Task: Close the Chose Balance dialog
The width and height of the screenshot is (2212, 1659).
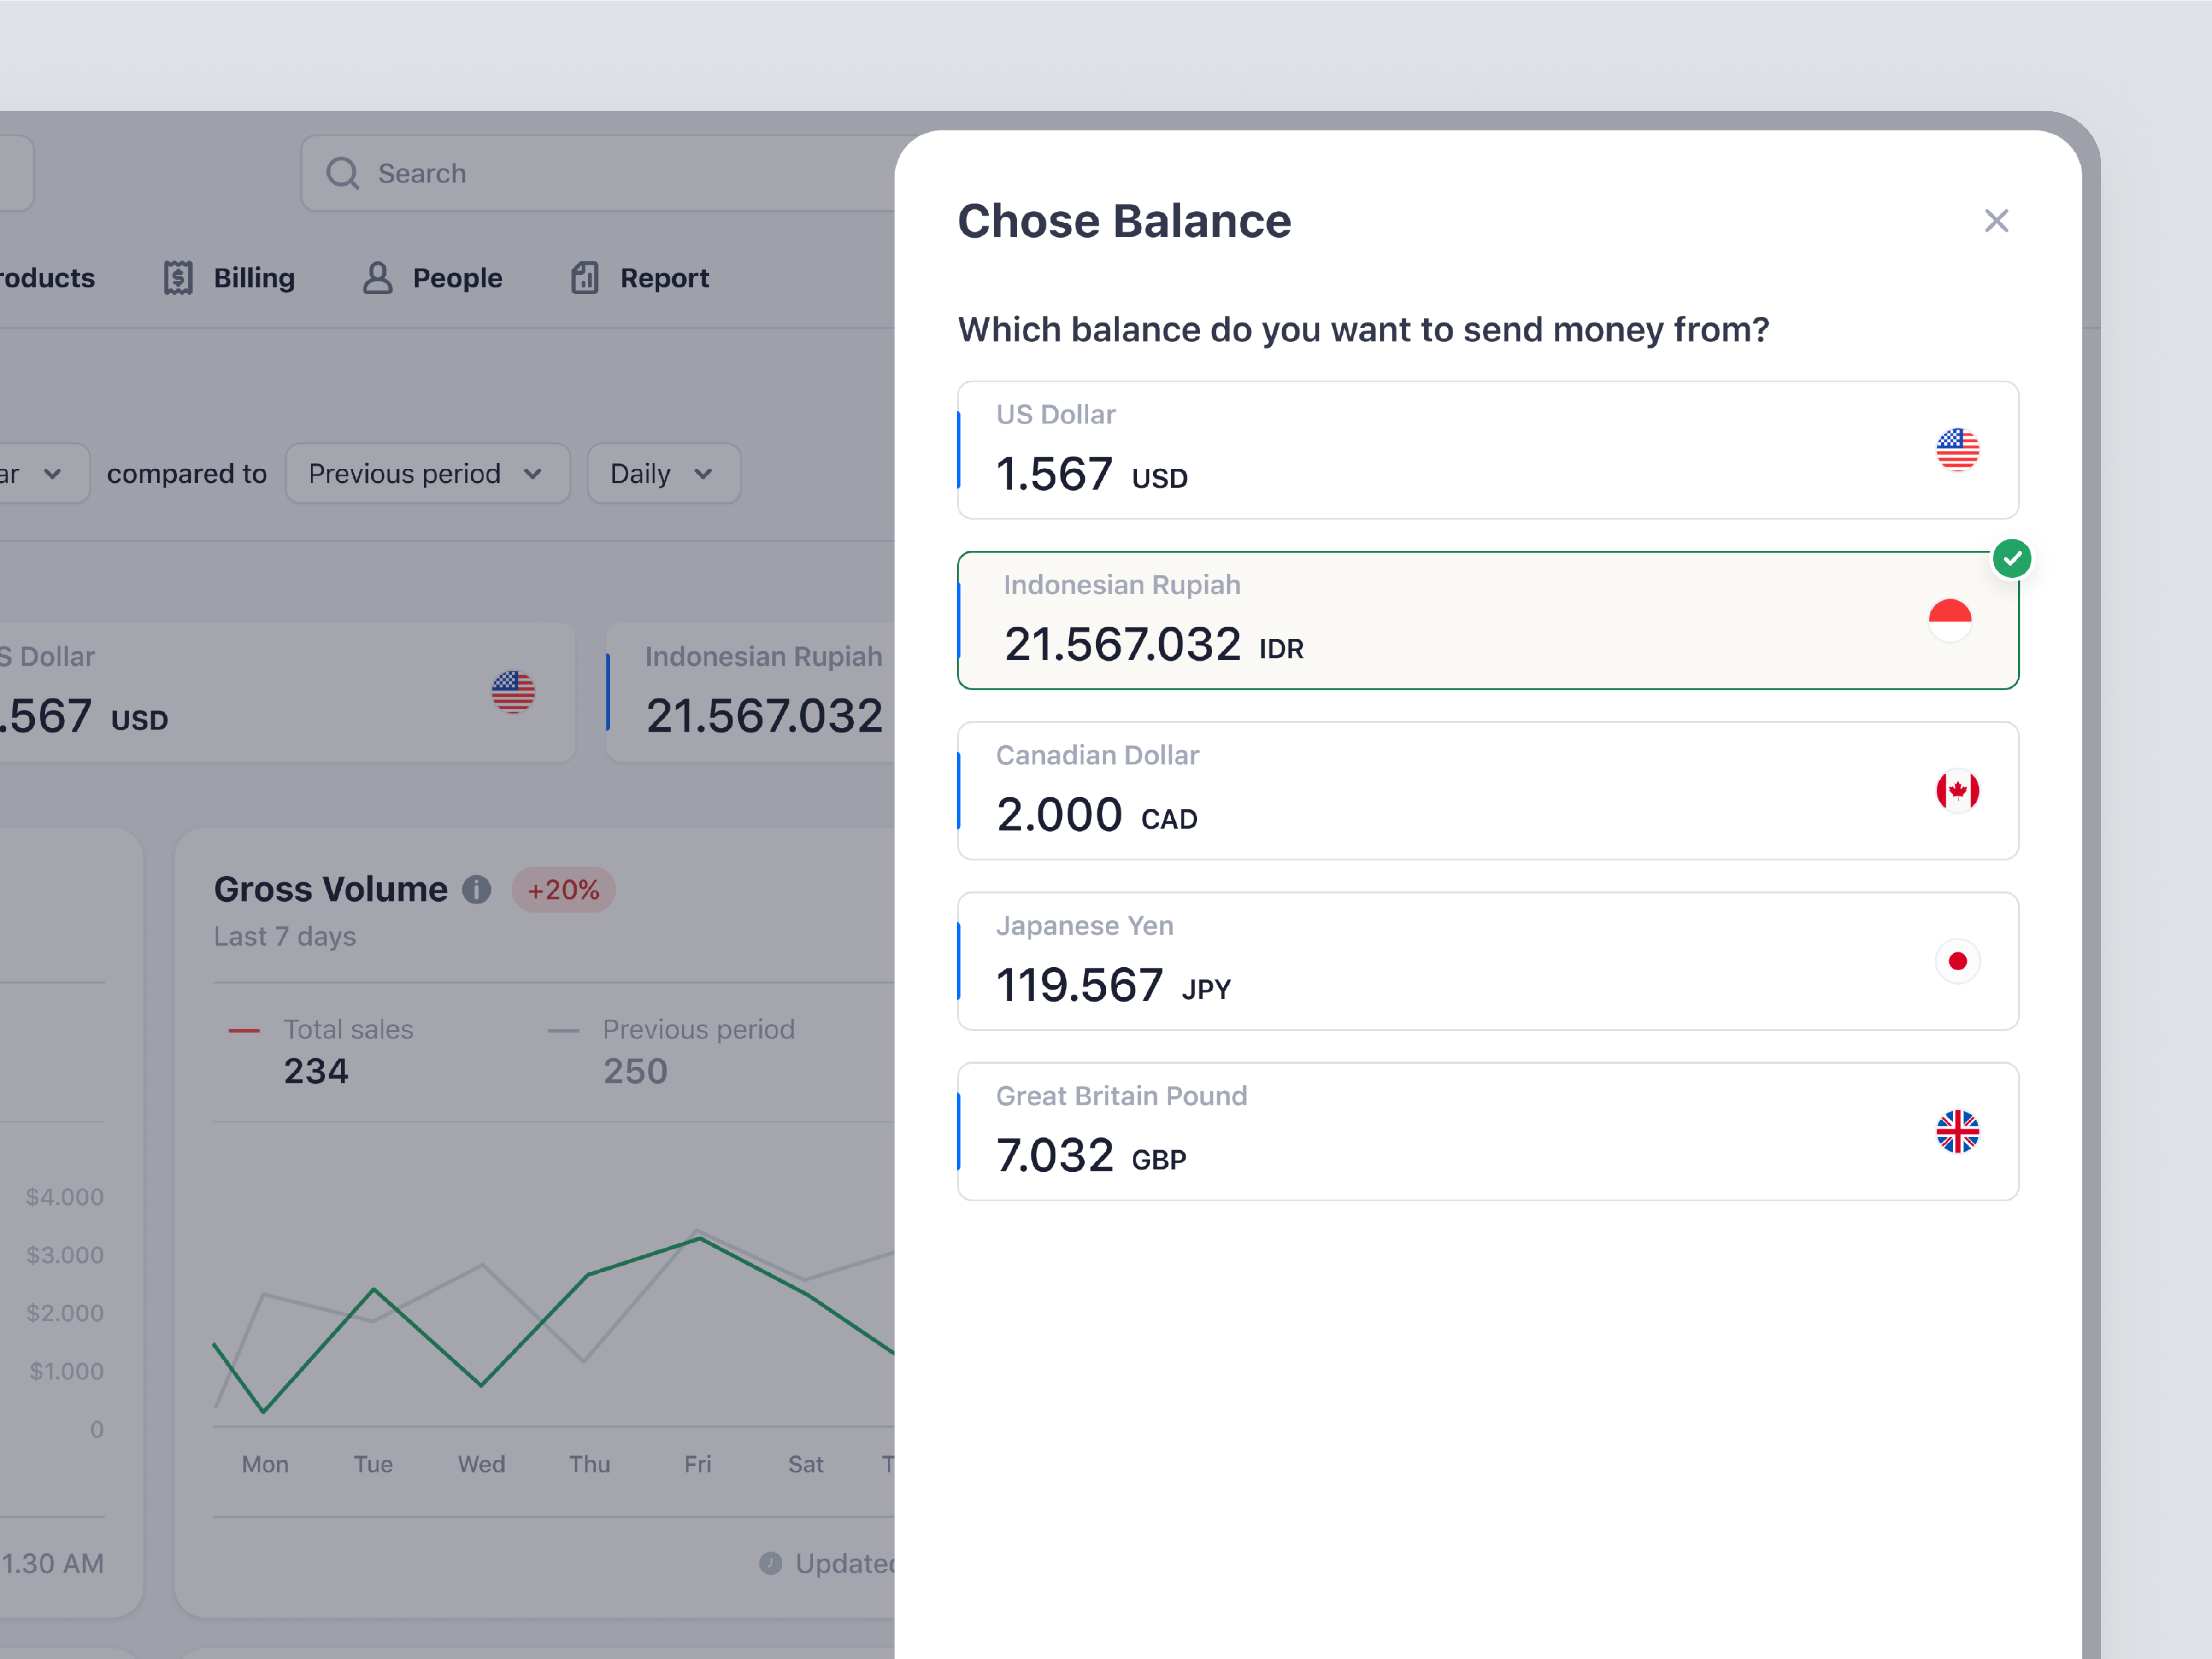Action: point(1996,221)
